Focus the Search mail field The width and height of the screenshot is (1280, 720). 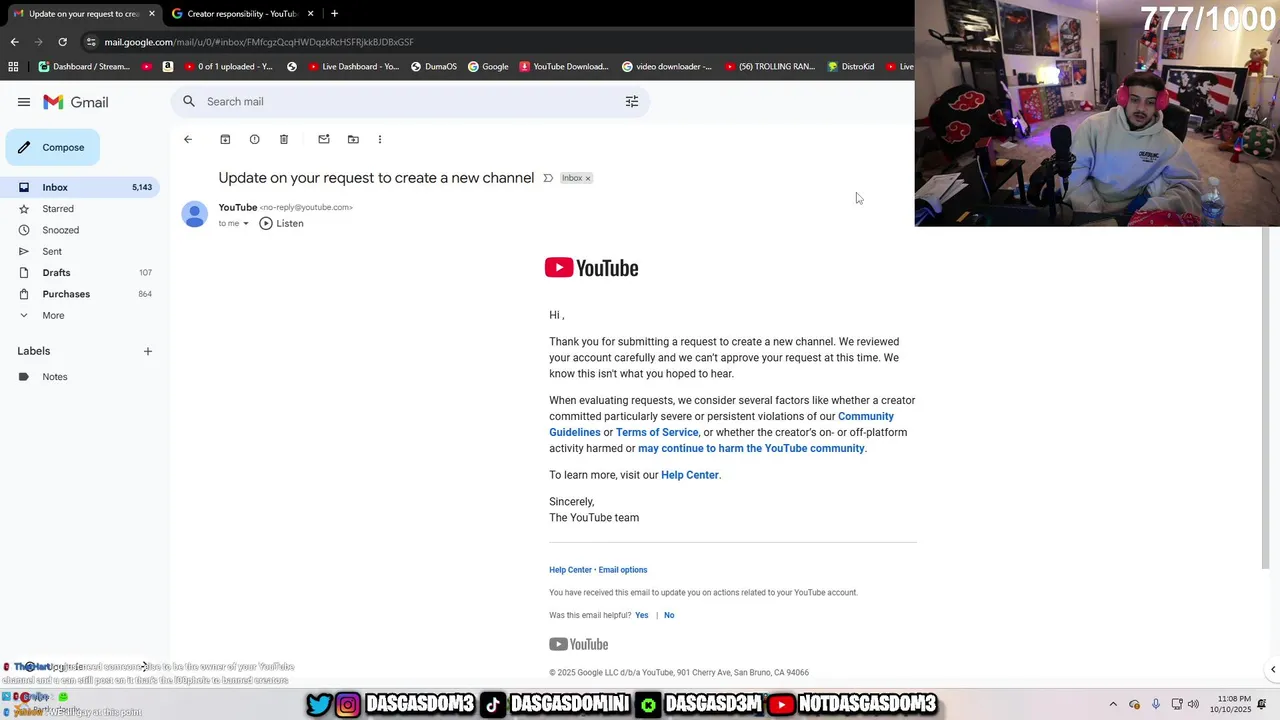[x=410, y=101]
